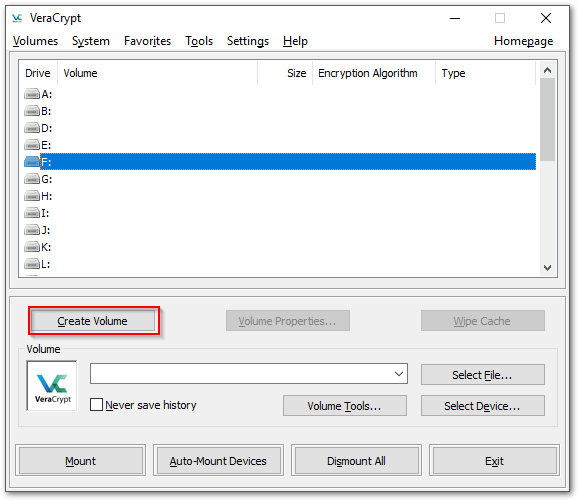Click the Auto-Mount Devices button
Screen dimensions: 579x501
tap(218, 460)
